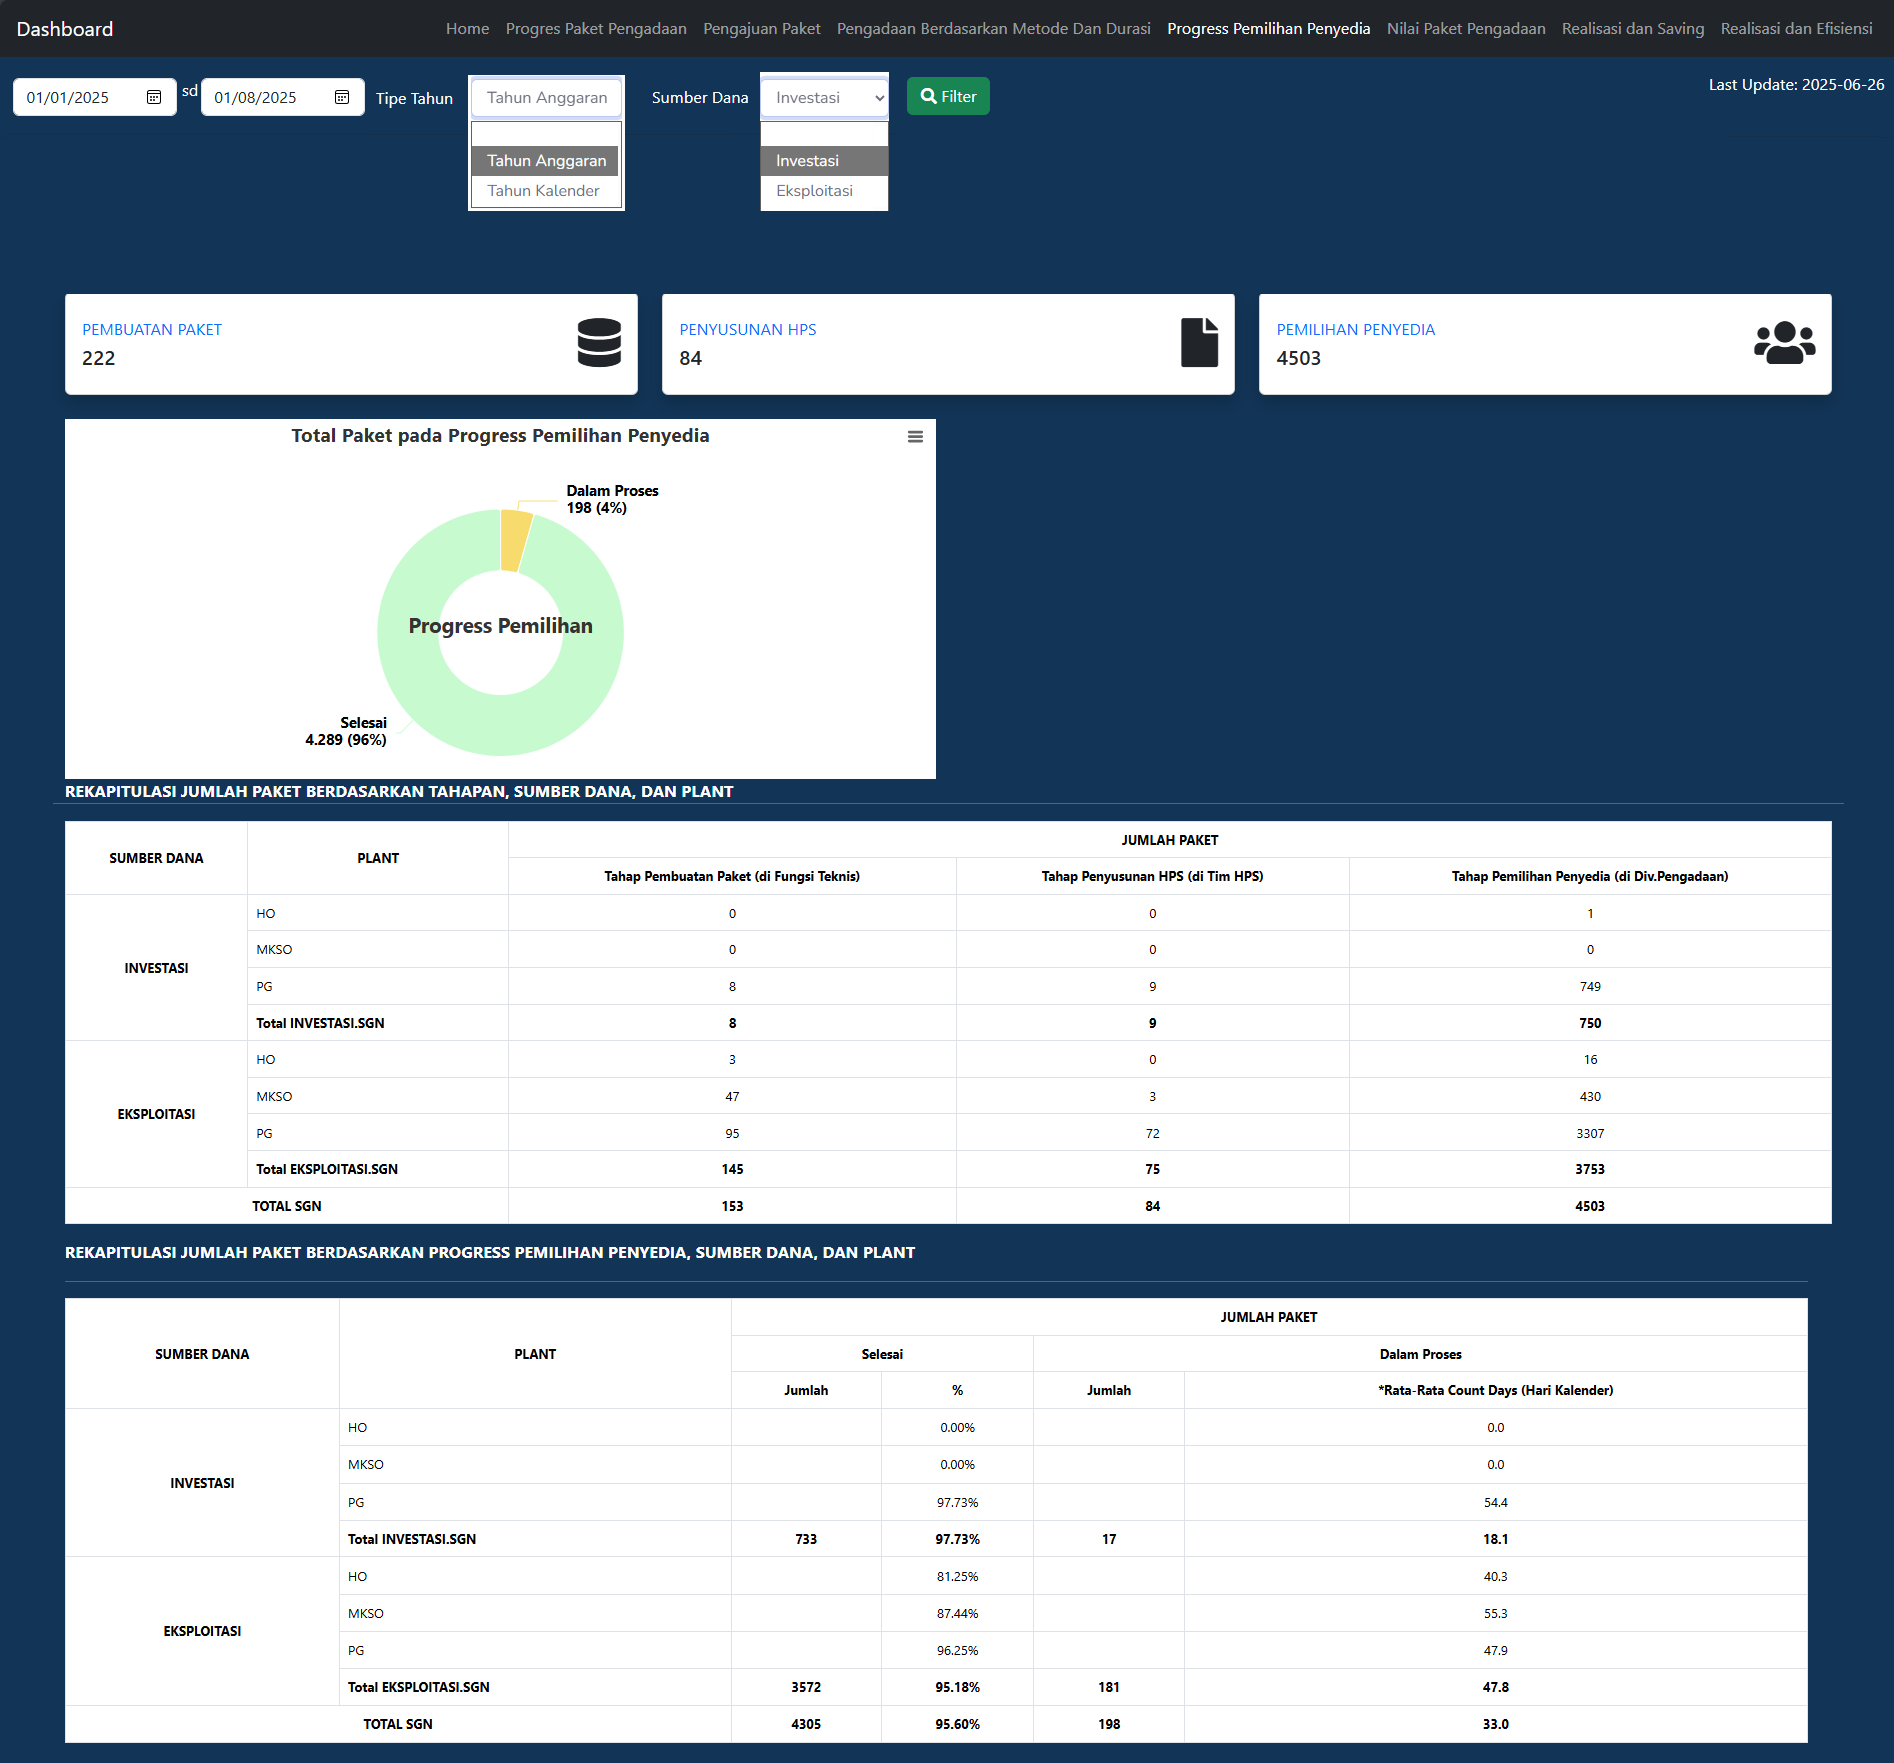Open calendar picker for end date 01/08/2025
1894x1763 pixels.
pos(342,97)
